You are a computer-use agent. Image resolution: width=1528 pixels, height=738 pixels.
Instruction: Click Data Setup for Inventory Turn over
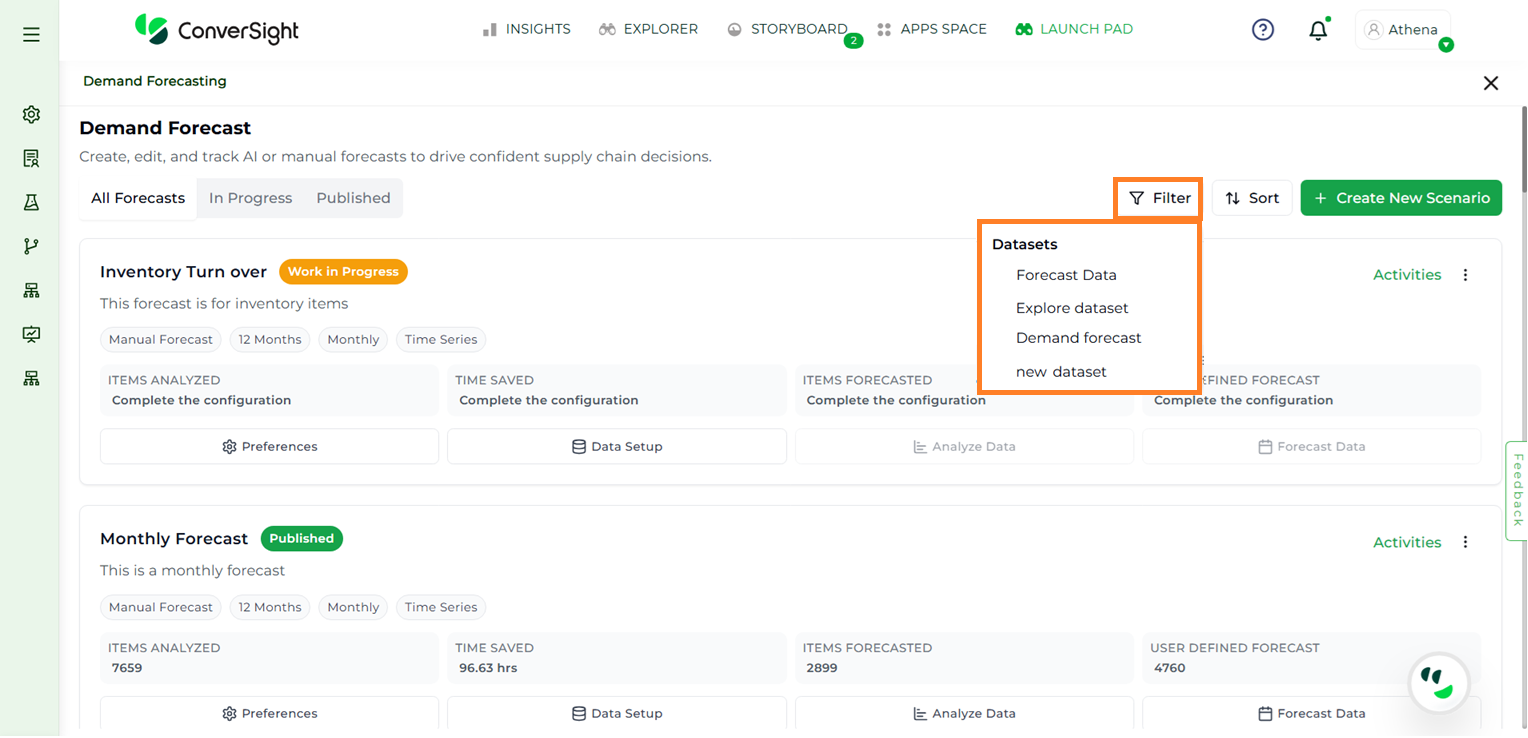pos(616,447)
